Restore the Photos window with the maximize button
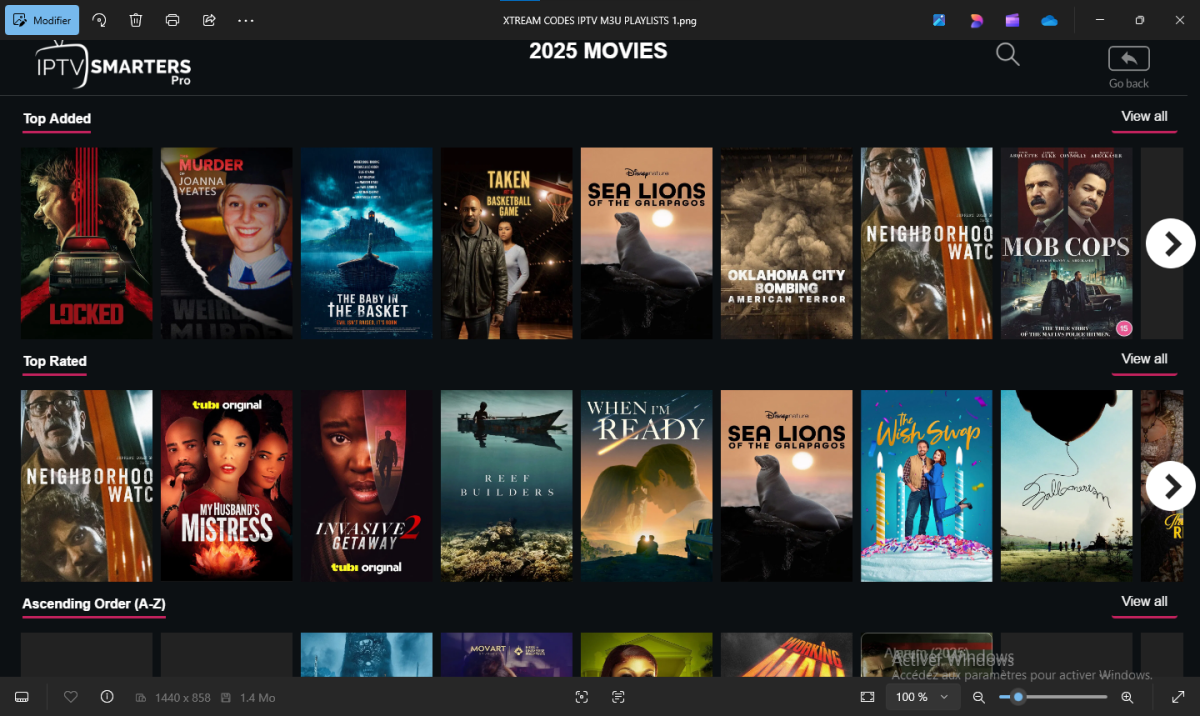This screenshot has width=1200, height=716. tap(1139, 20)
